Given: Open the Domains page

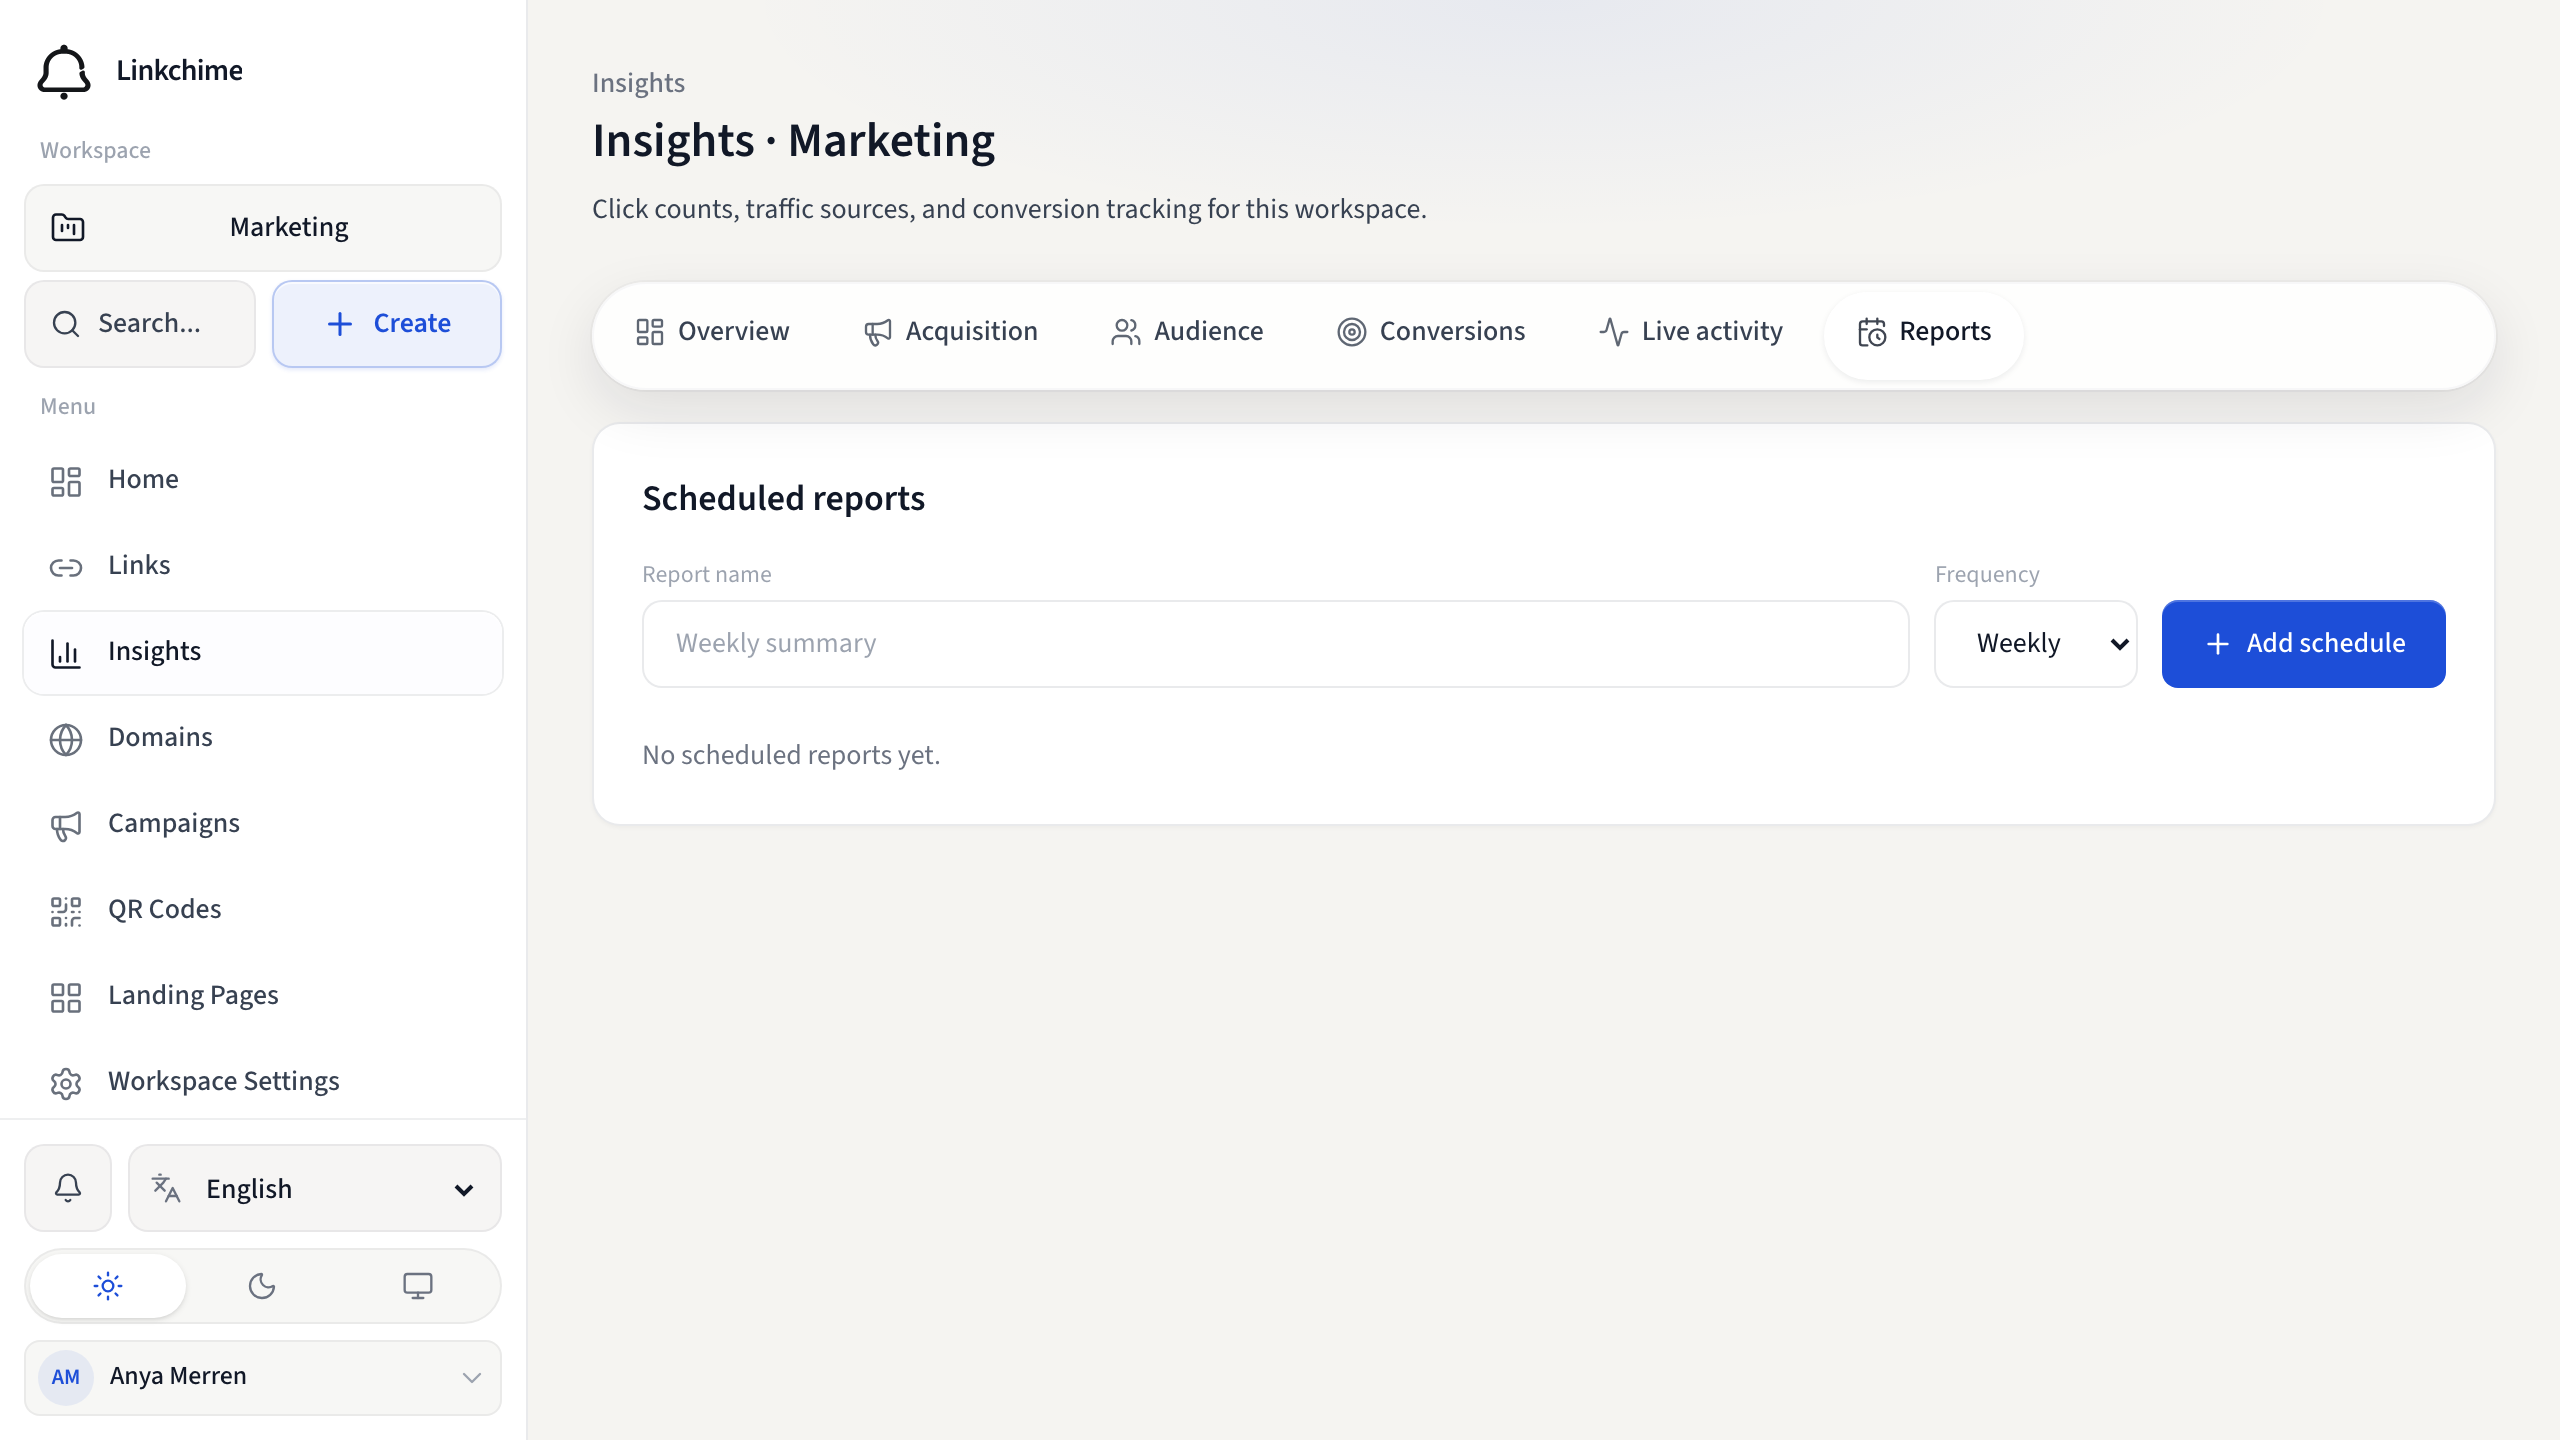Looking at the screenshot, I should [263, 738].
